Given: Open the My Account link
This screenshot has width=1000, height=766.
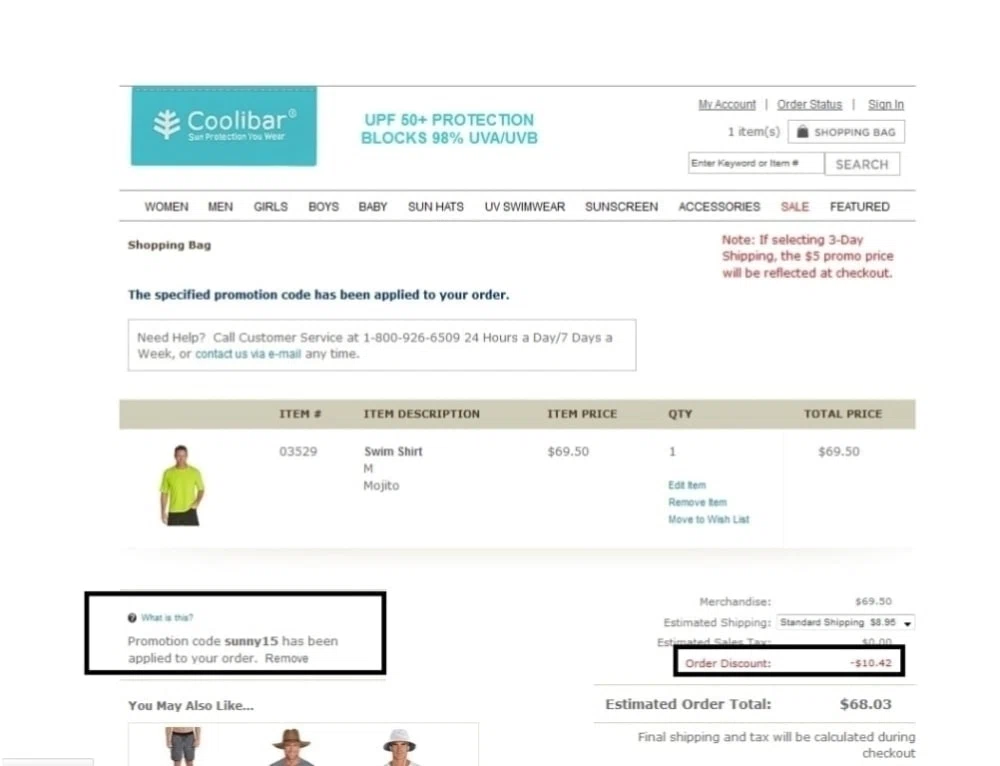Looking at the screenshot, I should [x=726, y=105].
